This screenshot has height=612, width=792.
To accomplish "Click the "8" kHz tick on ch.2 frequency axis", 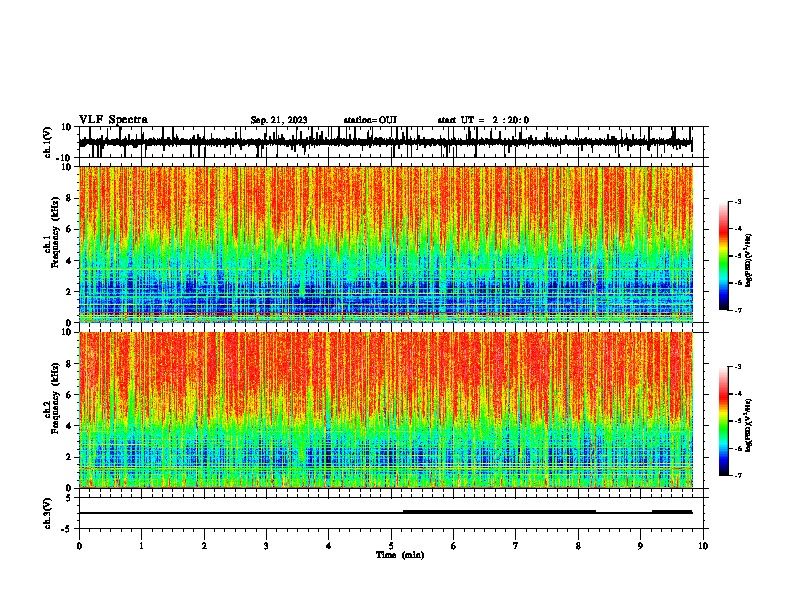I will tap(69, 364).
